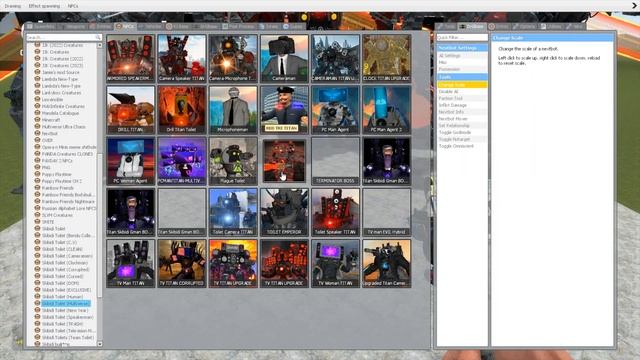Open the NPCs menu in top bar
The height and width of the screenshot is (360, 640).
point(73,6)
